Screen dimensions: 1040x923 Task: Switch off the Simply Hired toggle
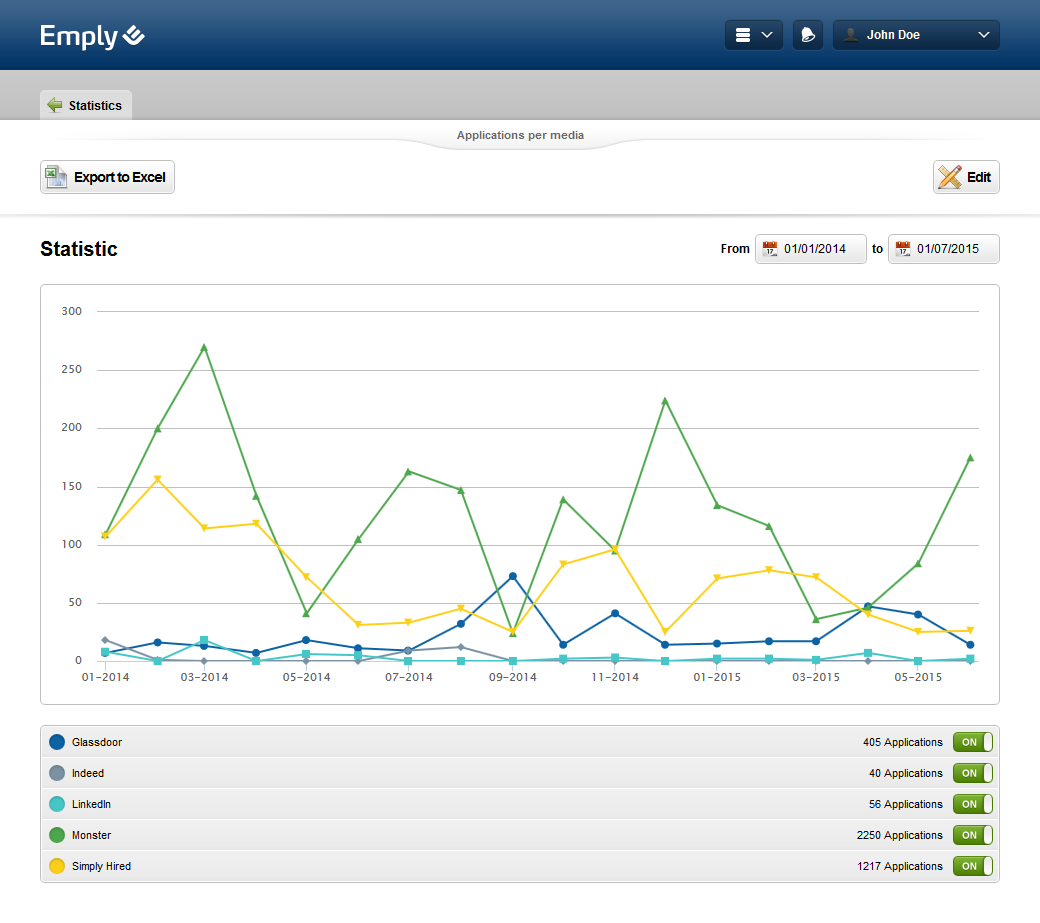[972, 866]
